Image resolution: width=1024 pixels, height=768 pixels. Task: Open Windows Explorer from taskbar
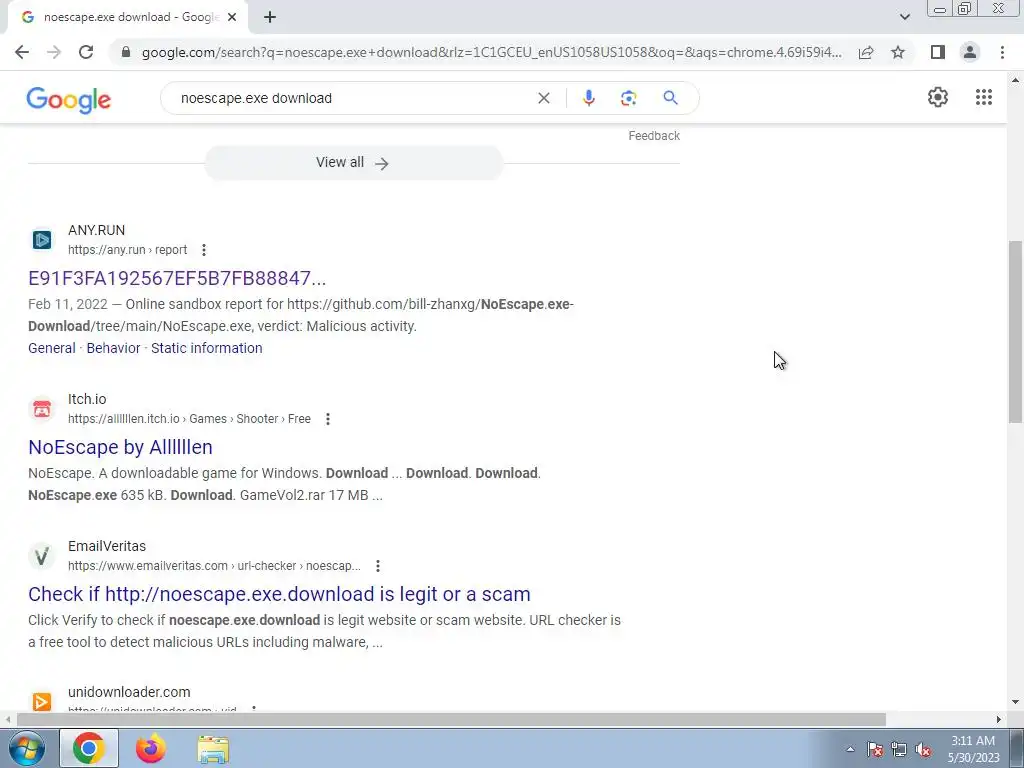(214, 749)
